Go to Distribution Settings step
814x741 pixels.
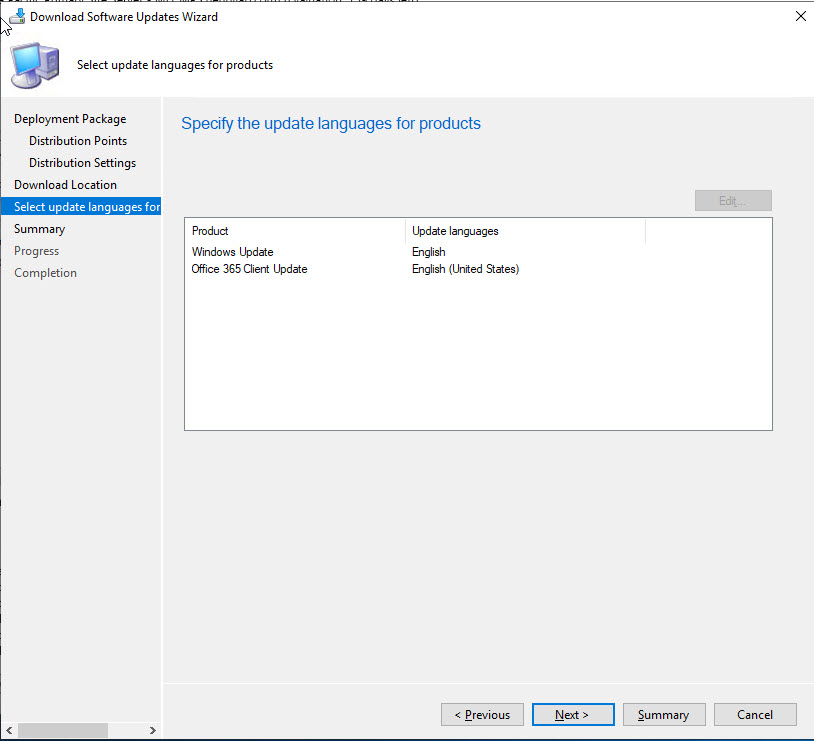tap(82, 163)
